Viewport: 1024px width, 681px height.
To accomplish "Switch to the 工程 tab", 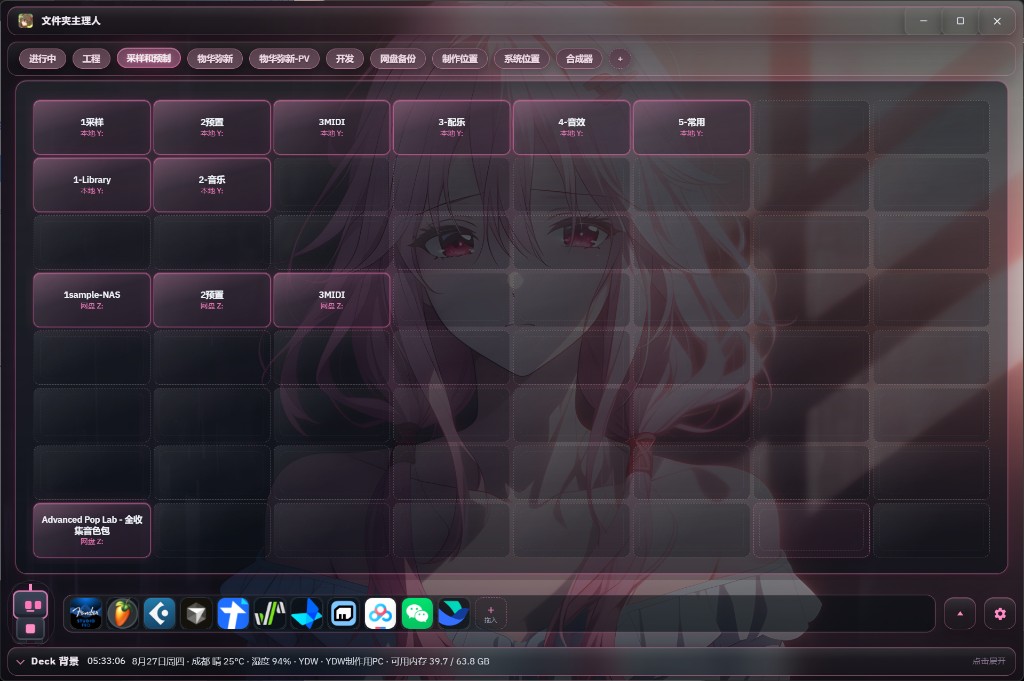I will 91,59.
